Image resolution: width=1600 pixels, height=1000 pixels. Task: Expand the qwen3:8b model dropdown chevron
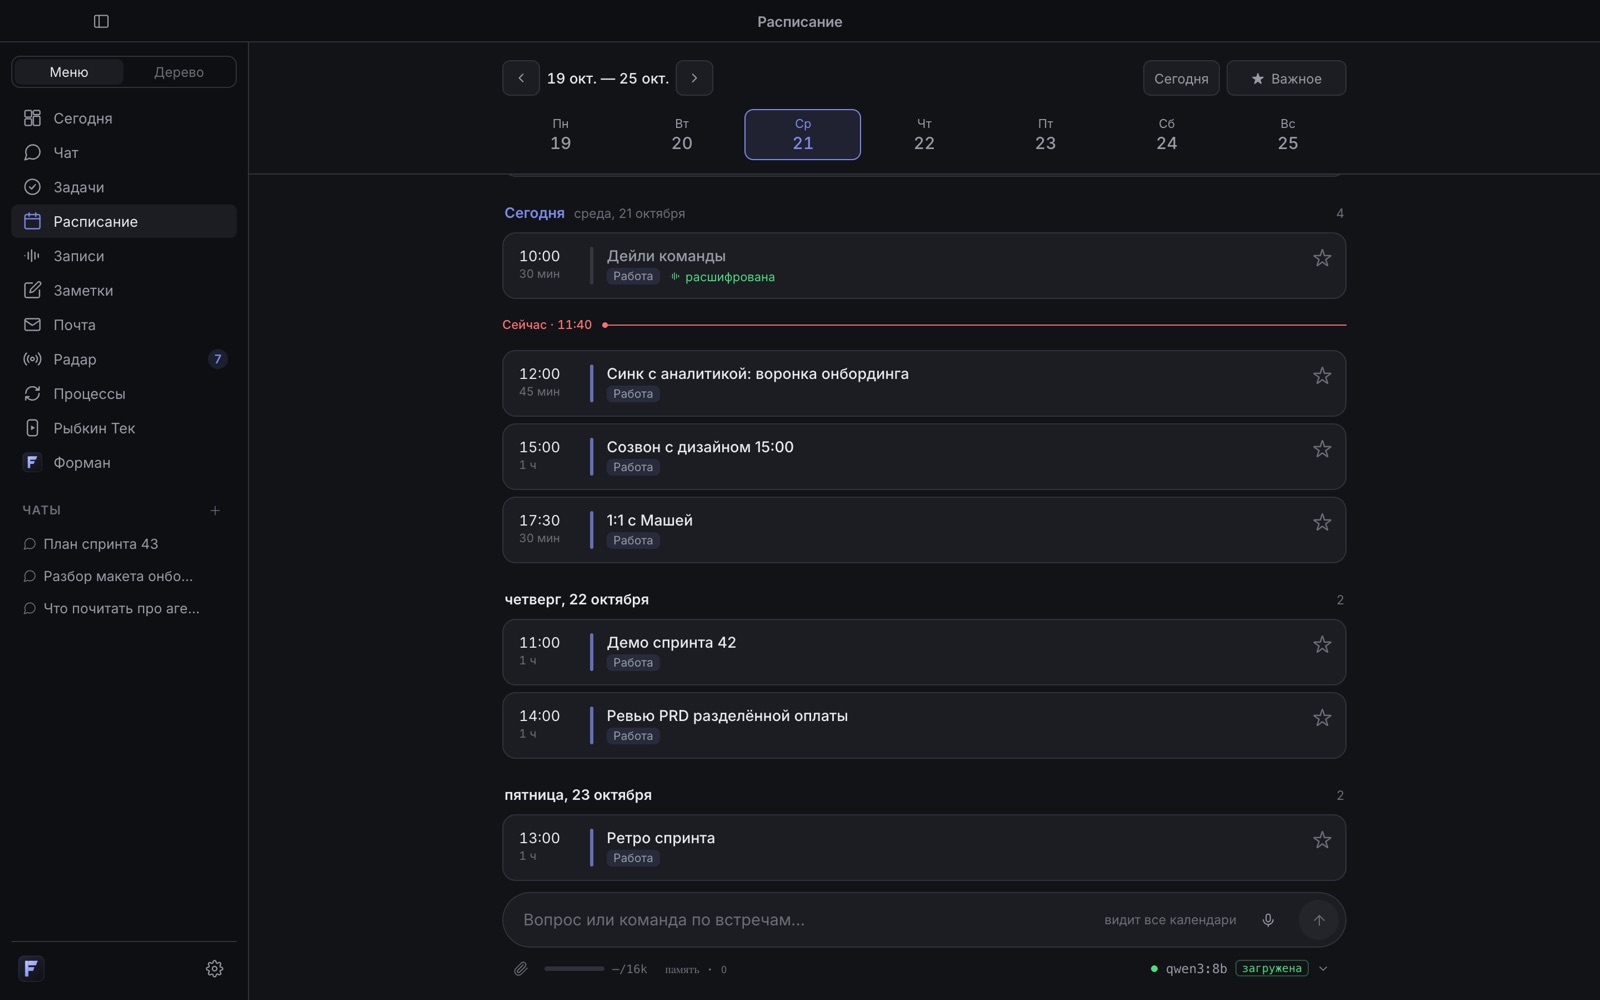click(1323, 969)
